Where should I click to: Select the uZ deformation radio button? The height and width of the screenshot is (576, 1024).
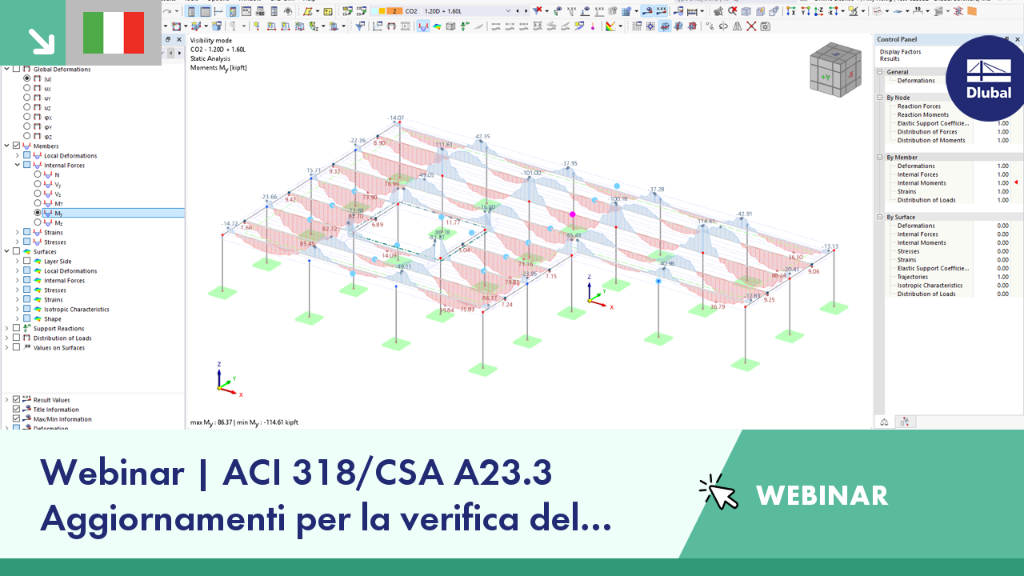pos(27,107)
